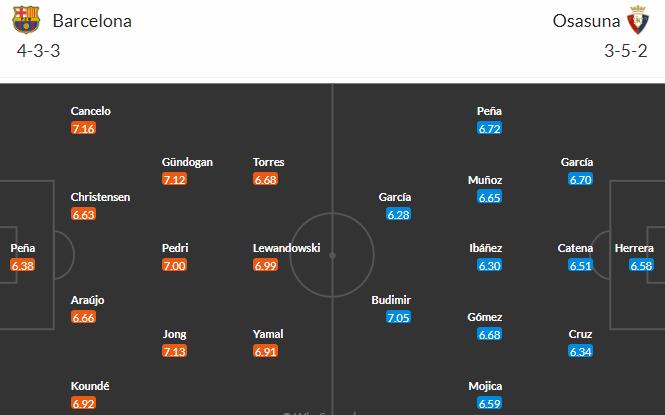Viewport: 665px width, 415px height.
Task: Click Osasuna's 3-5-2 formation text
Action: point(626,51)
